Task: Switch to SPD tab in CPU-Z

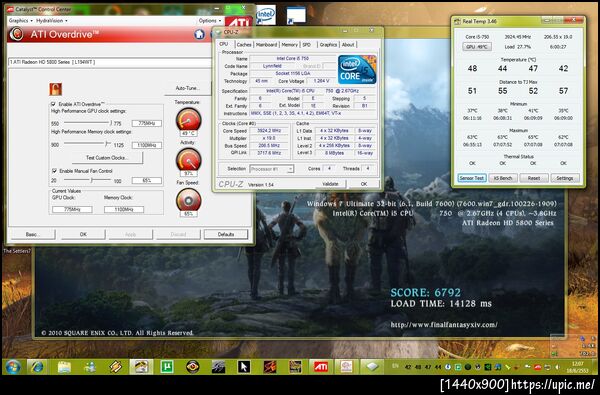Action: tap(307, 45)
